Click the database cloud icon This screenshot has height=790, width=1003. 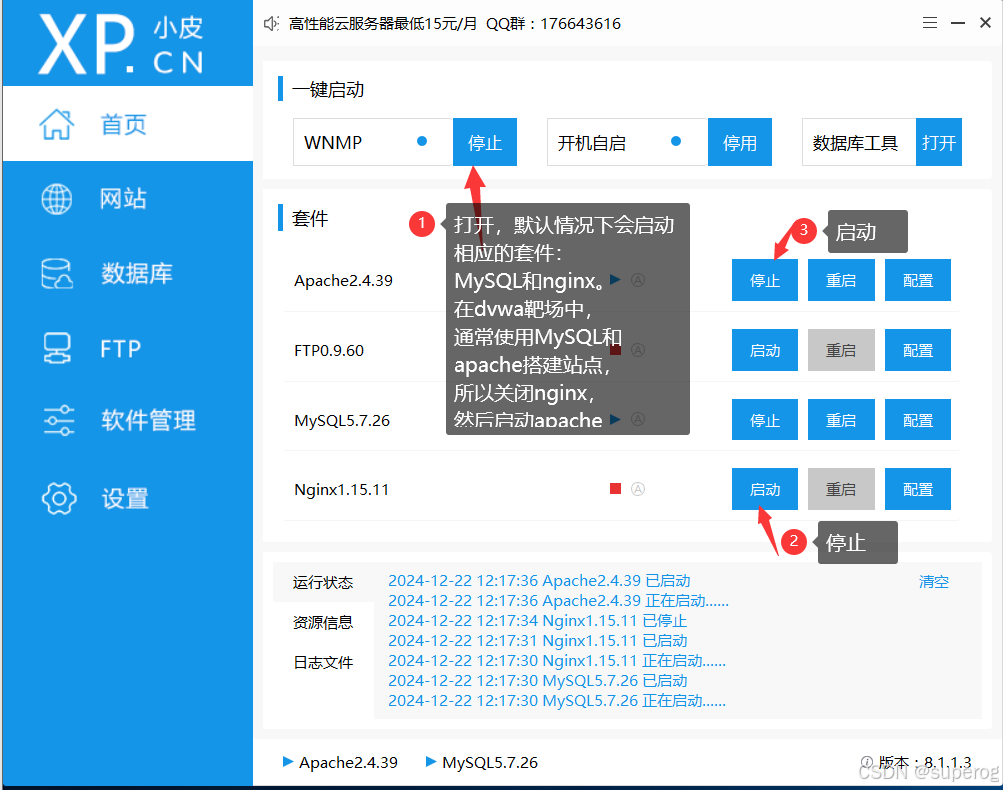click(57, 274)
